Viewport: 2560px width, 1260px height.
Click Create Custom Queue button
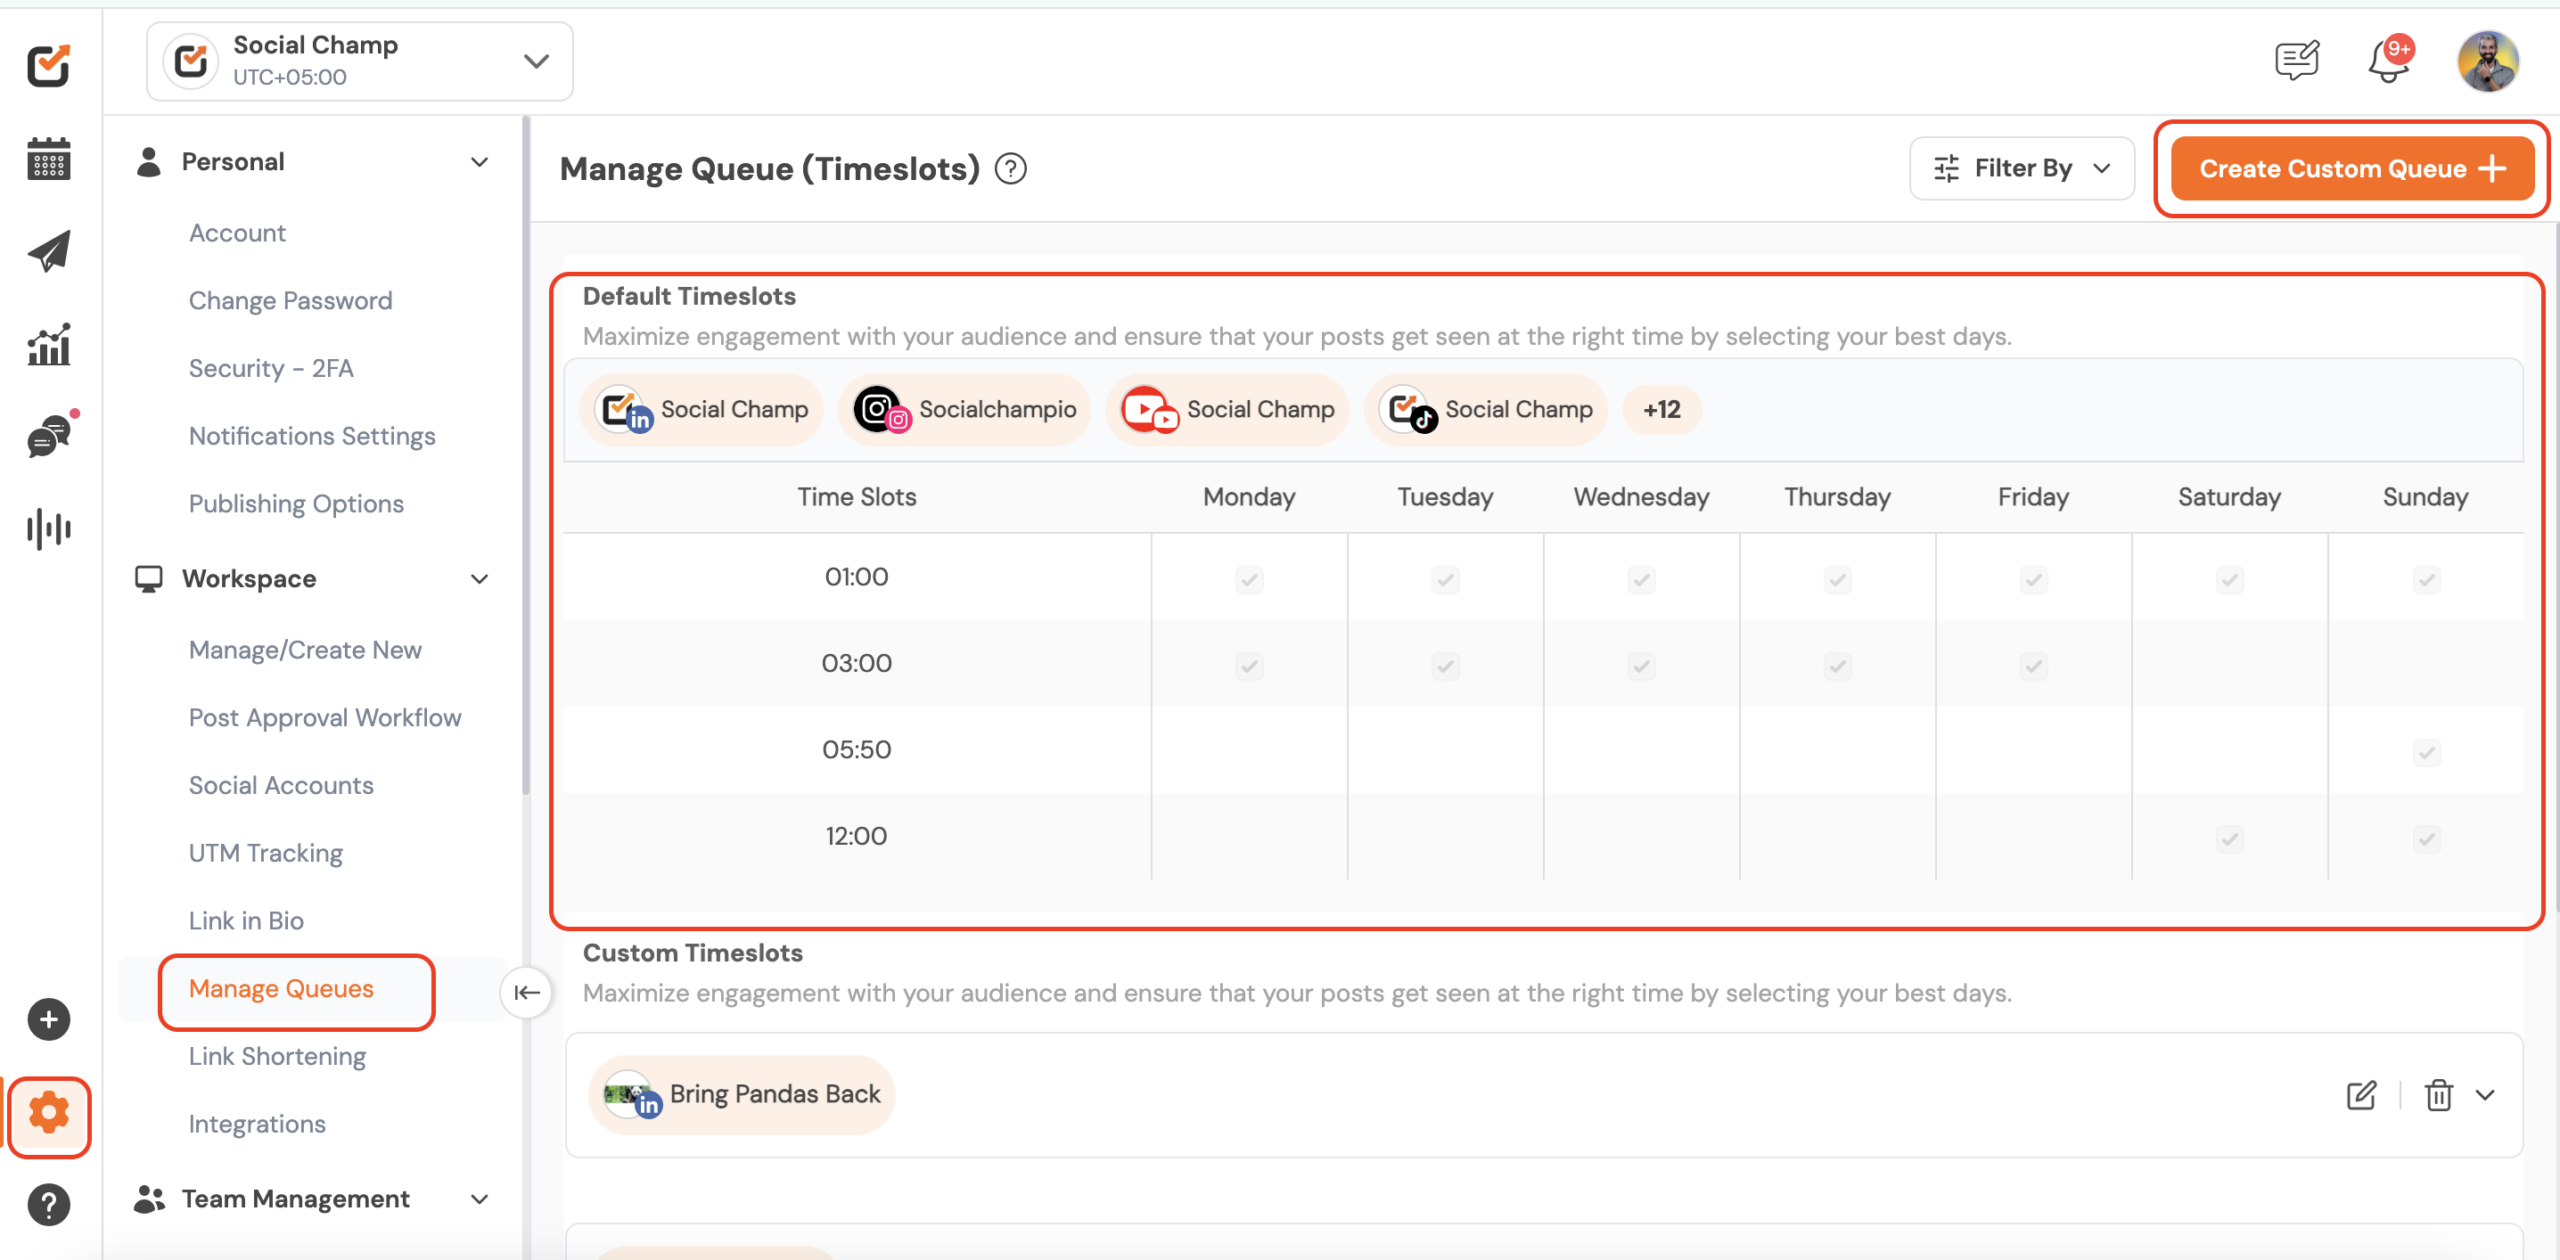click(2351, 168)
